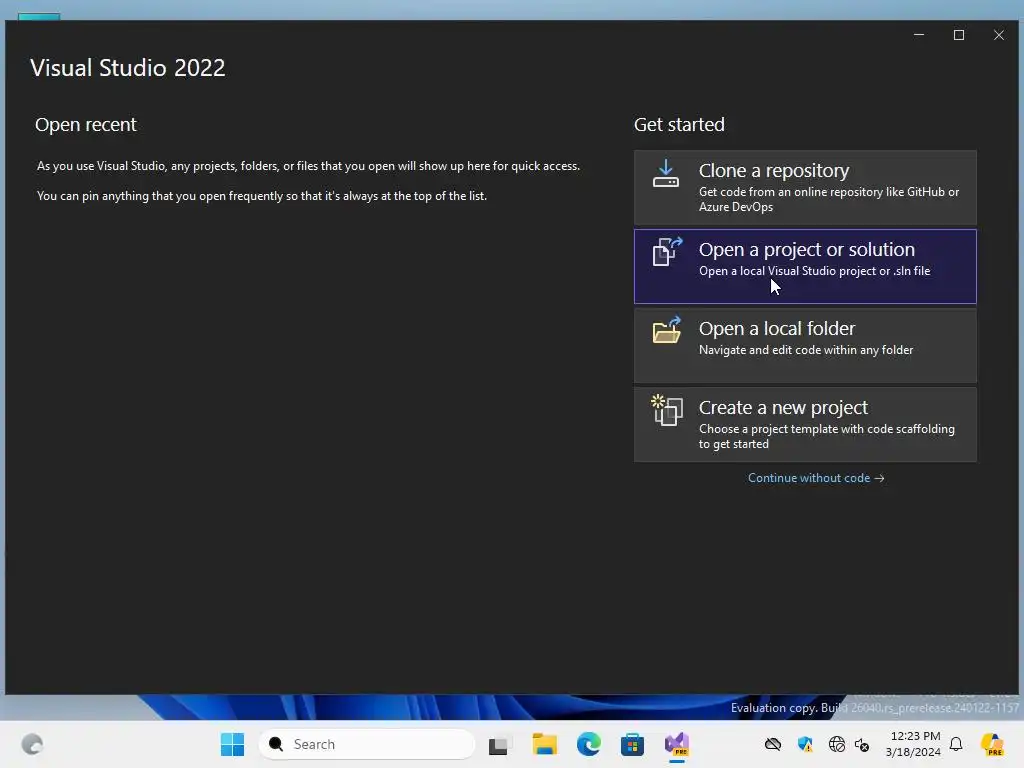The width and height of the screenshot is (1024, 768).
Task: Click the network globe tray icon
Action: [x=837, y=744]
